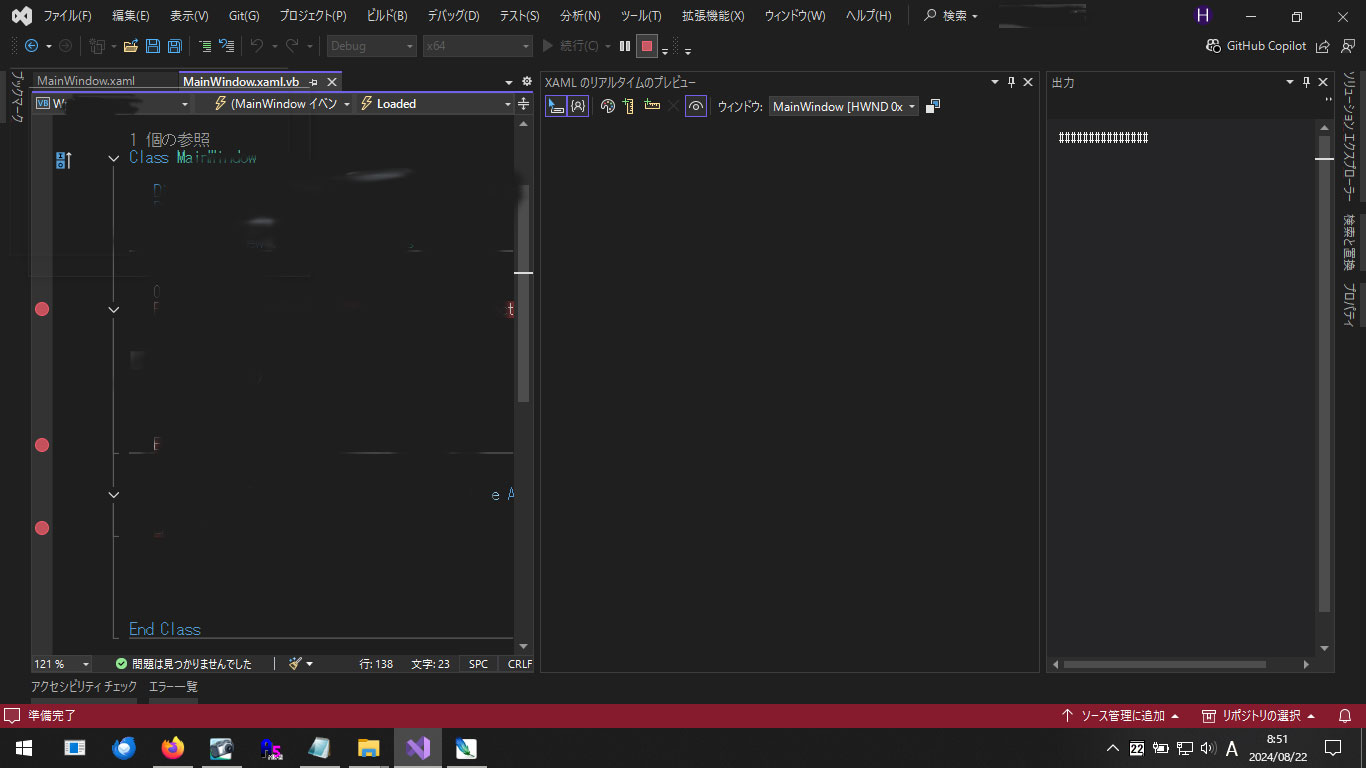Open the ウィンドウ(W) menu

click(795, 16)
